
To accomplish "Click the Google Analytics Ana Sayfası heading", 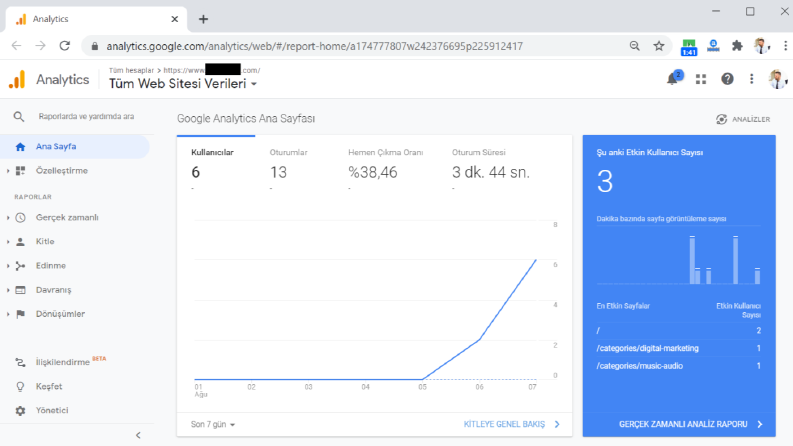I will point(246,119).
